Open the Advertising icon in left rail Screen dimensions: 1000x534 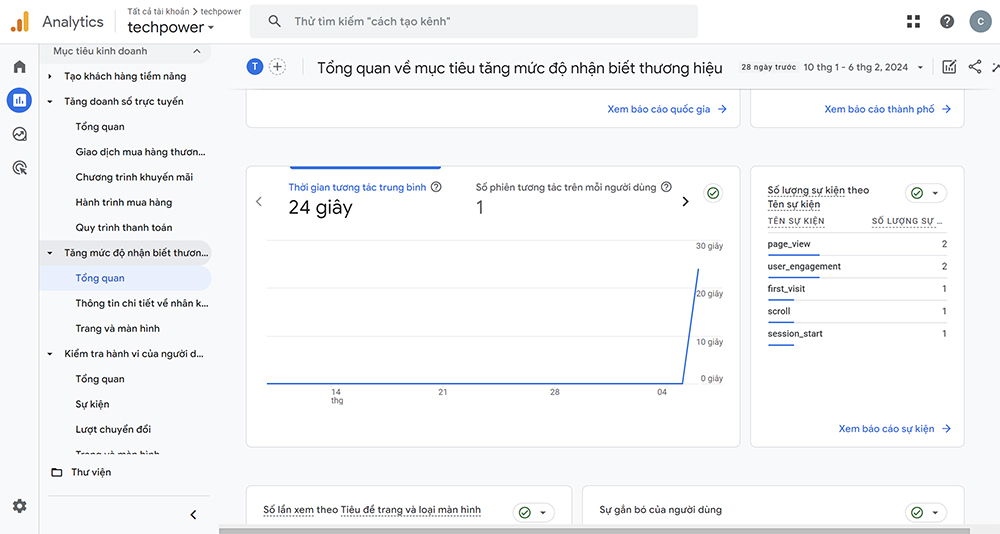tap(19, 167)
